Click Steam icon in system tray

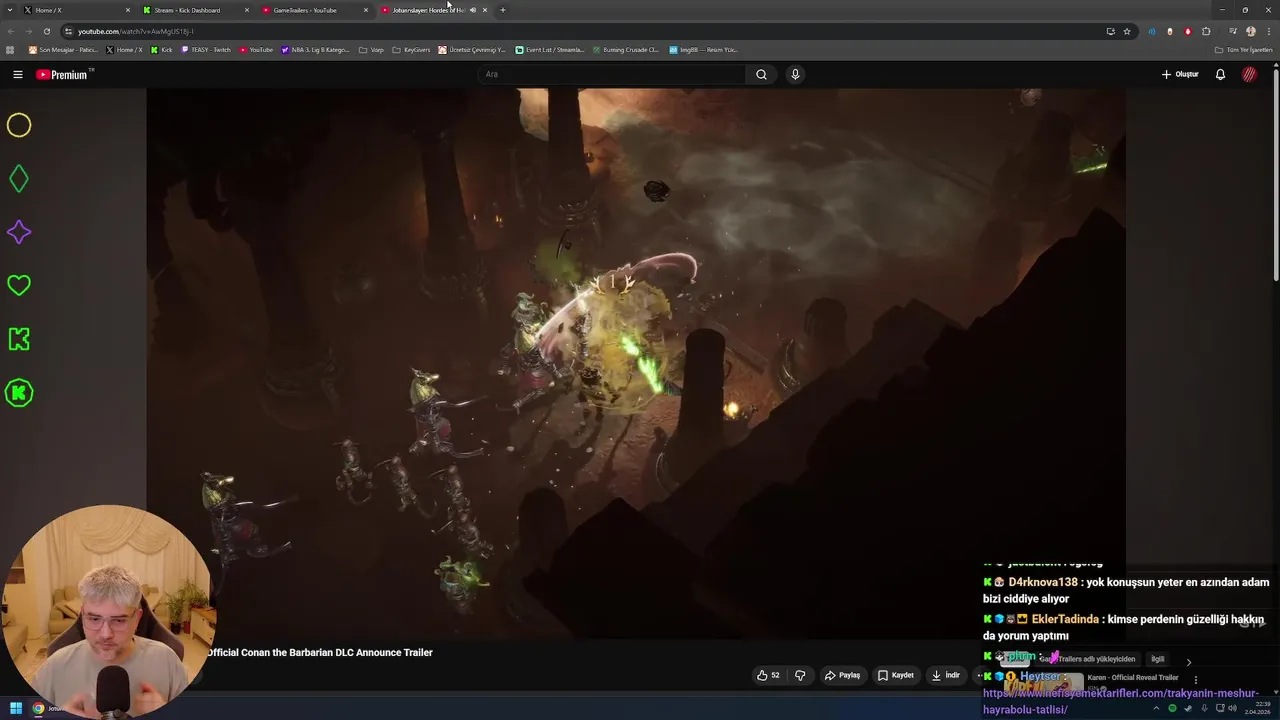click(x=1188, y=708)
